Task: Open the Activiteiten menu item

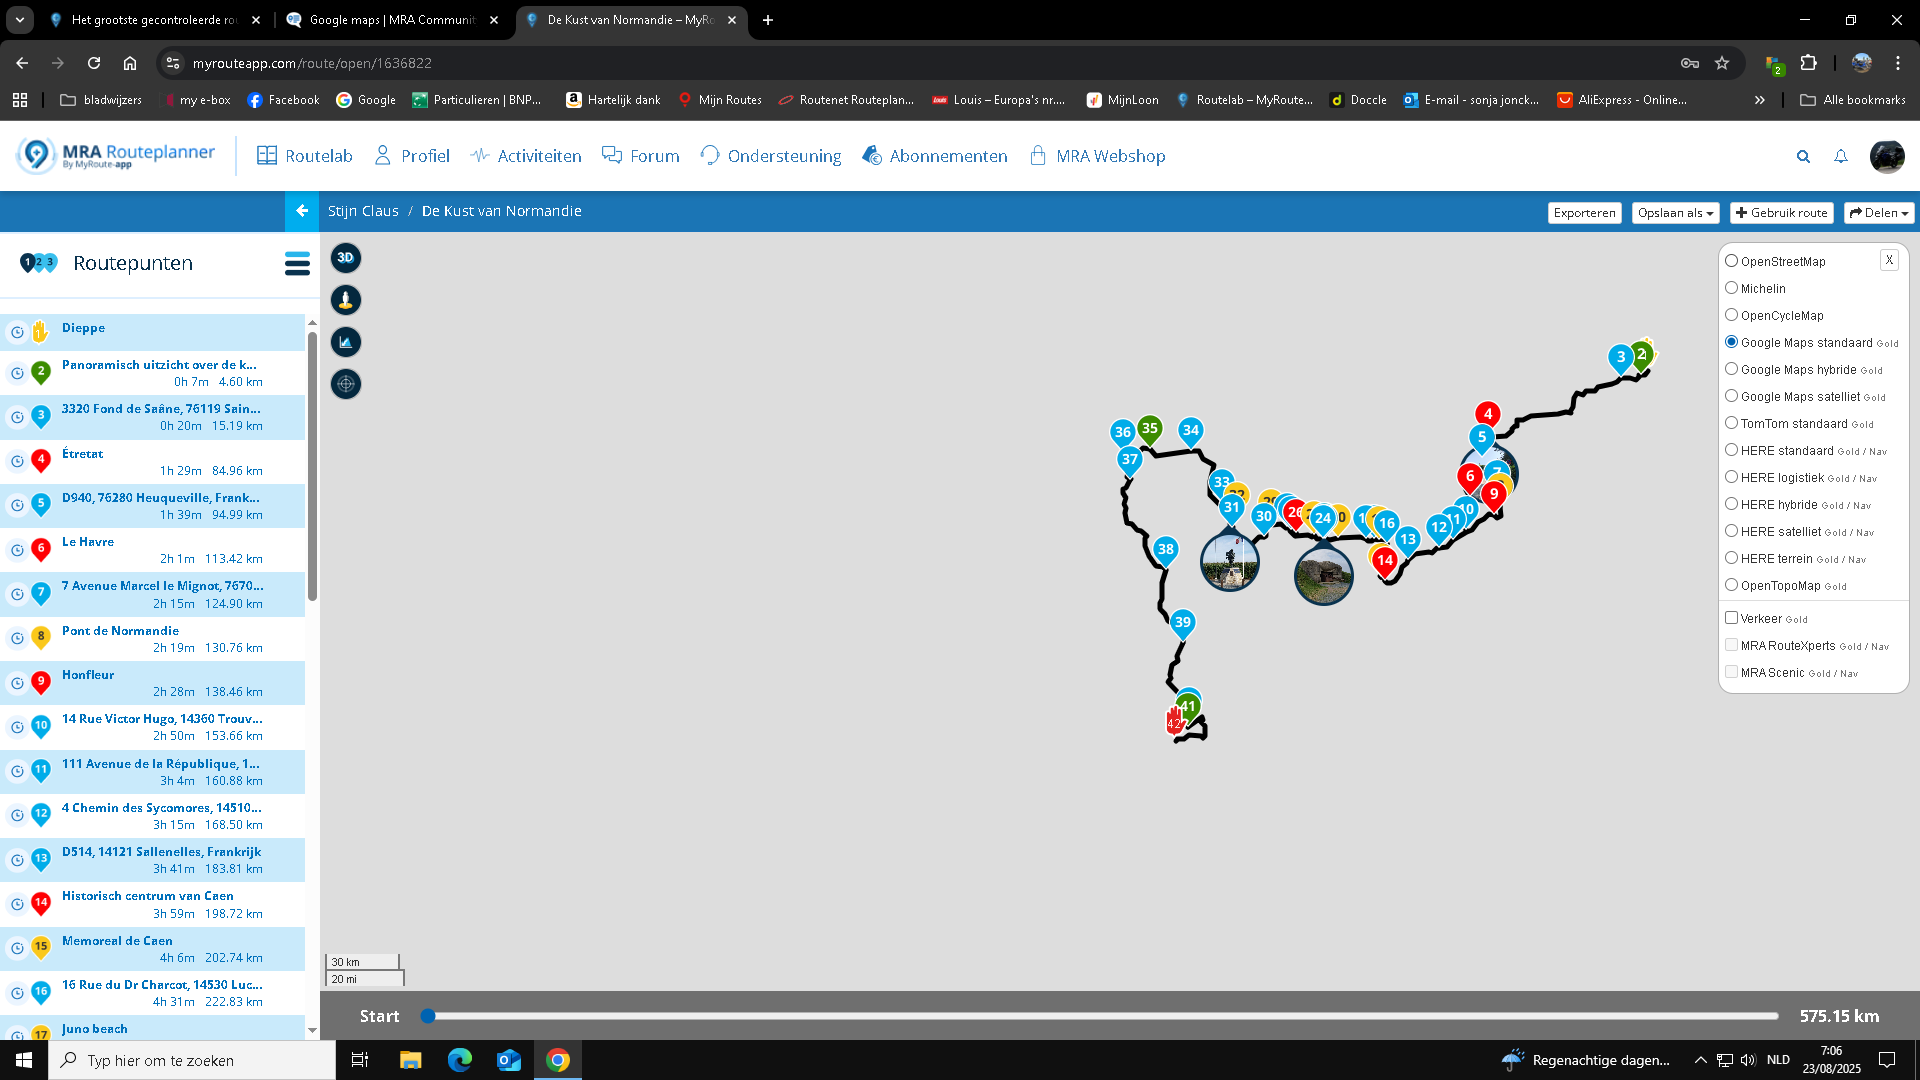Action: tap(526, 156)
